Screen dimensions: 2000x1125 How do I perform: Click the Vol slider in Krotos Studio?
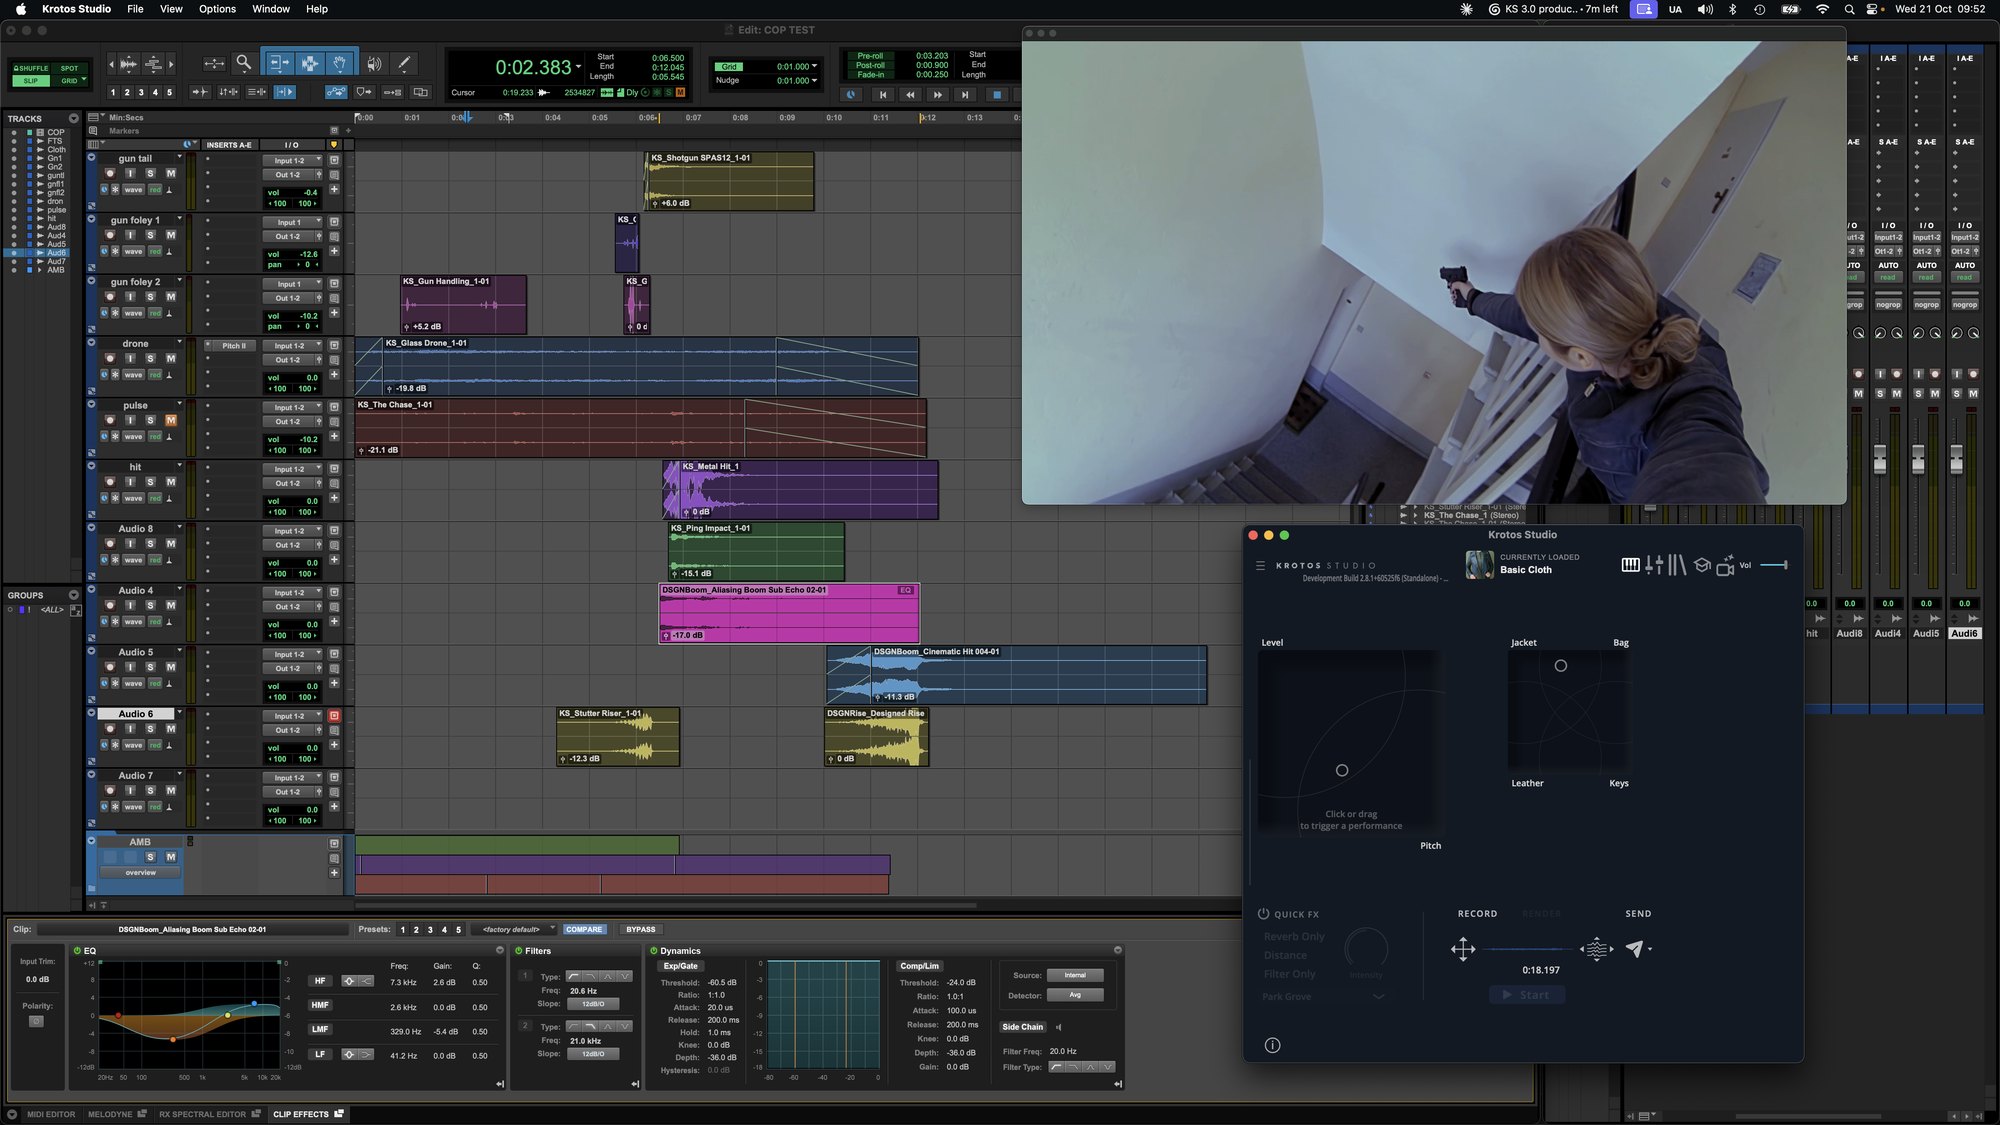[1773, 566]
